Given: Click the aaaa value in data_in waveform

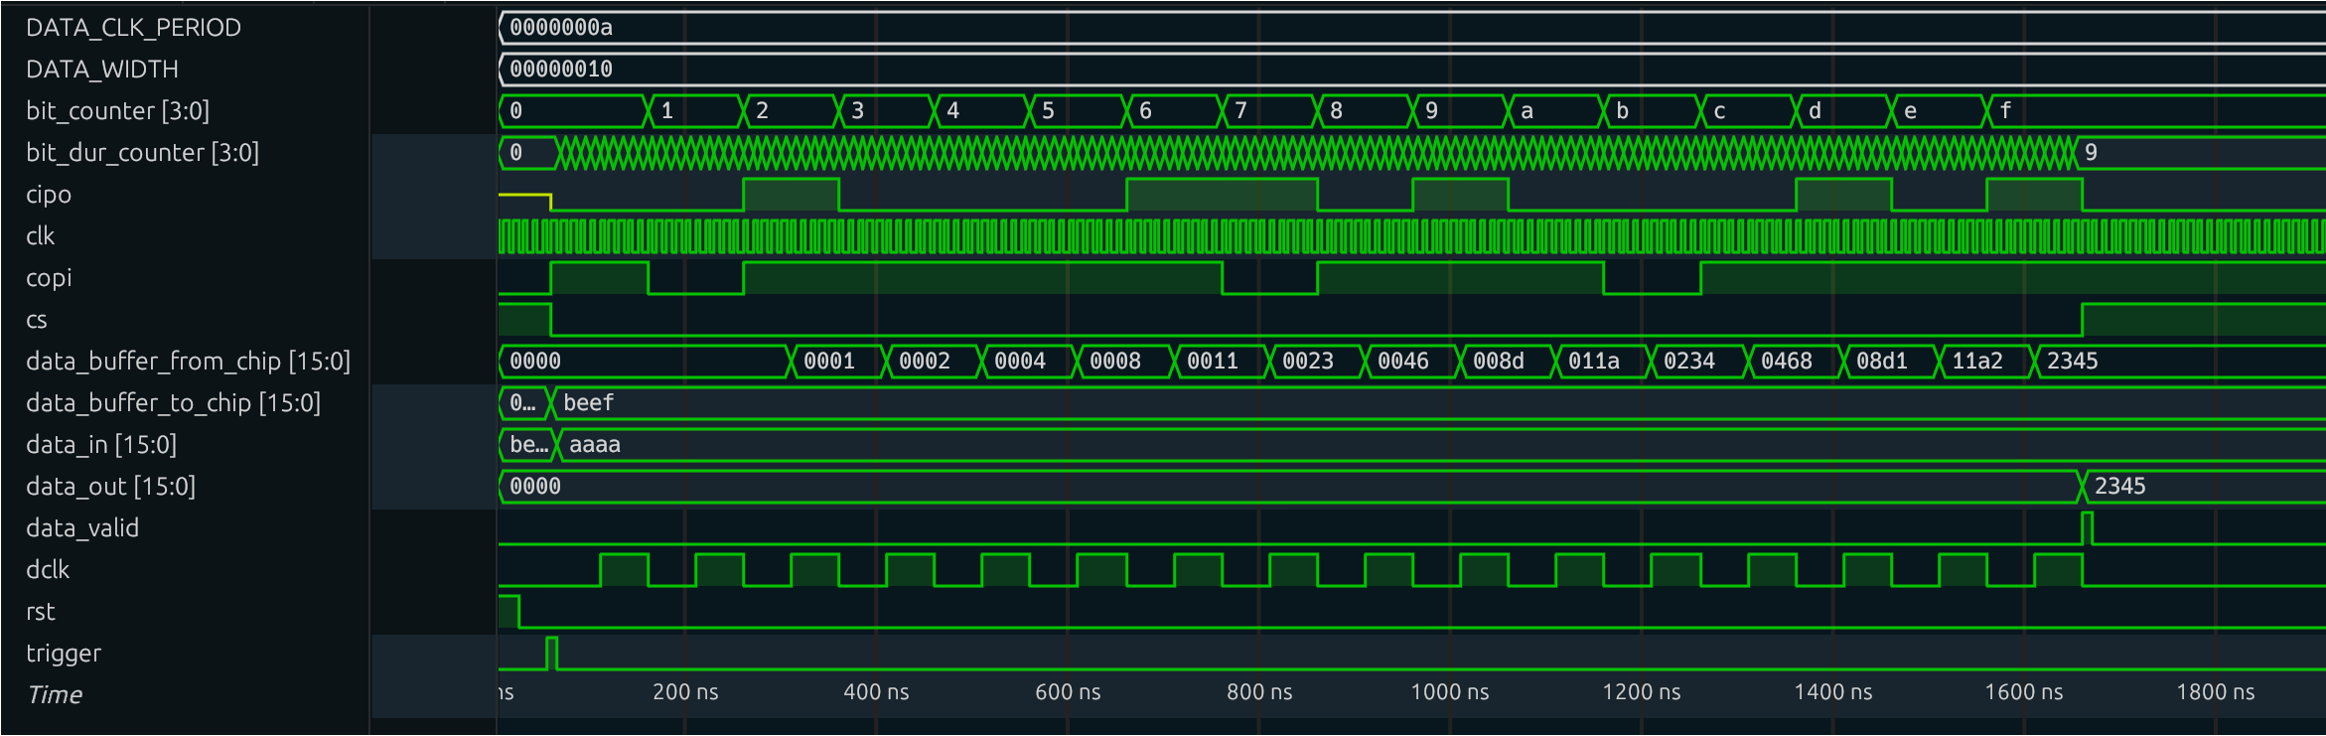Looking at the screenshot, I should [x=594, y=445].
